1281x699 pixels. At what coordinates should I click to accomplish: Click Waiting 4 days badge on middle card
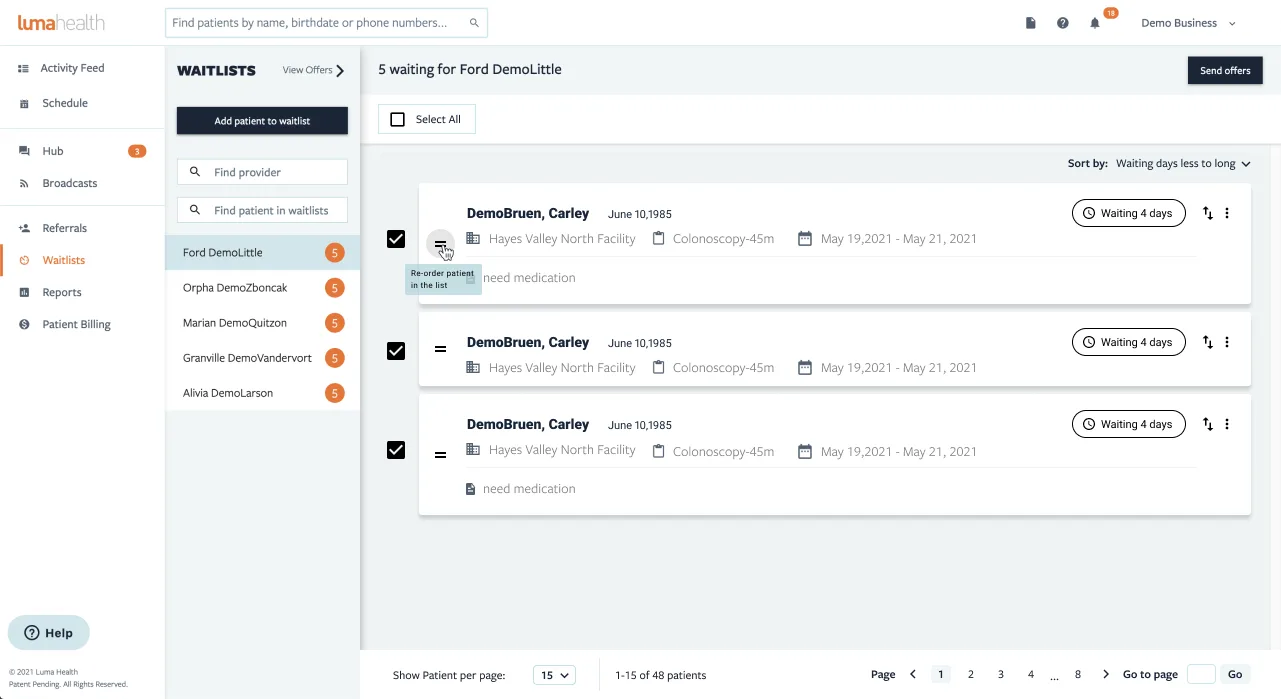[1128, 342]
